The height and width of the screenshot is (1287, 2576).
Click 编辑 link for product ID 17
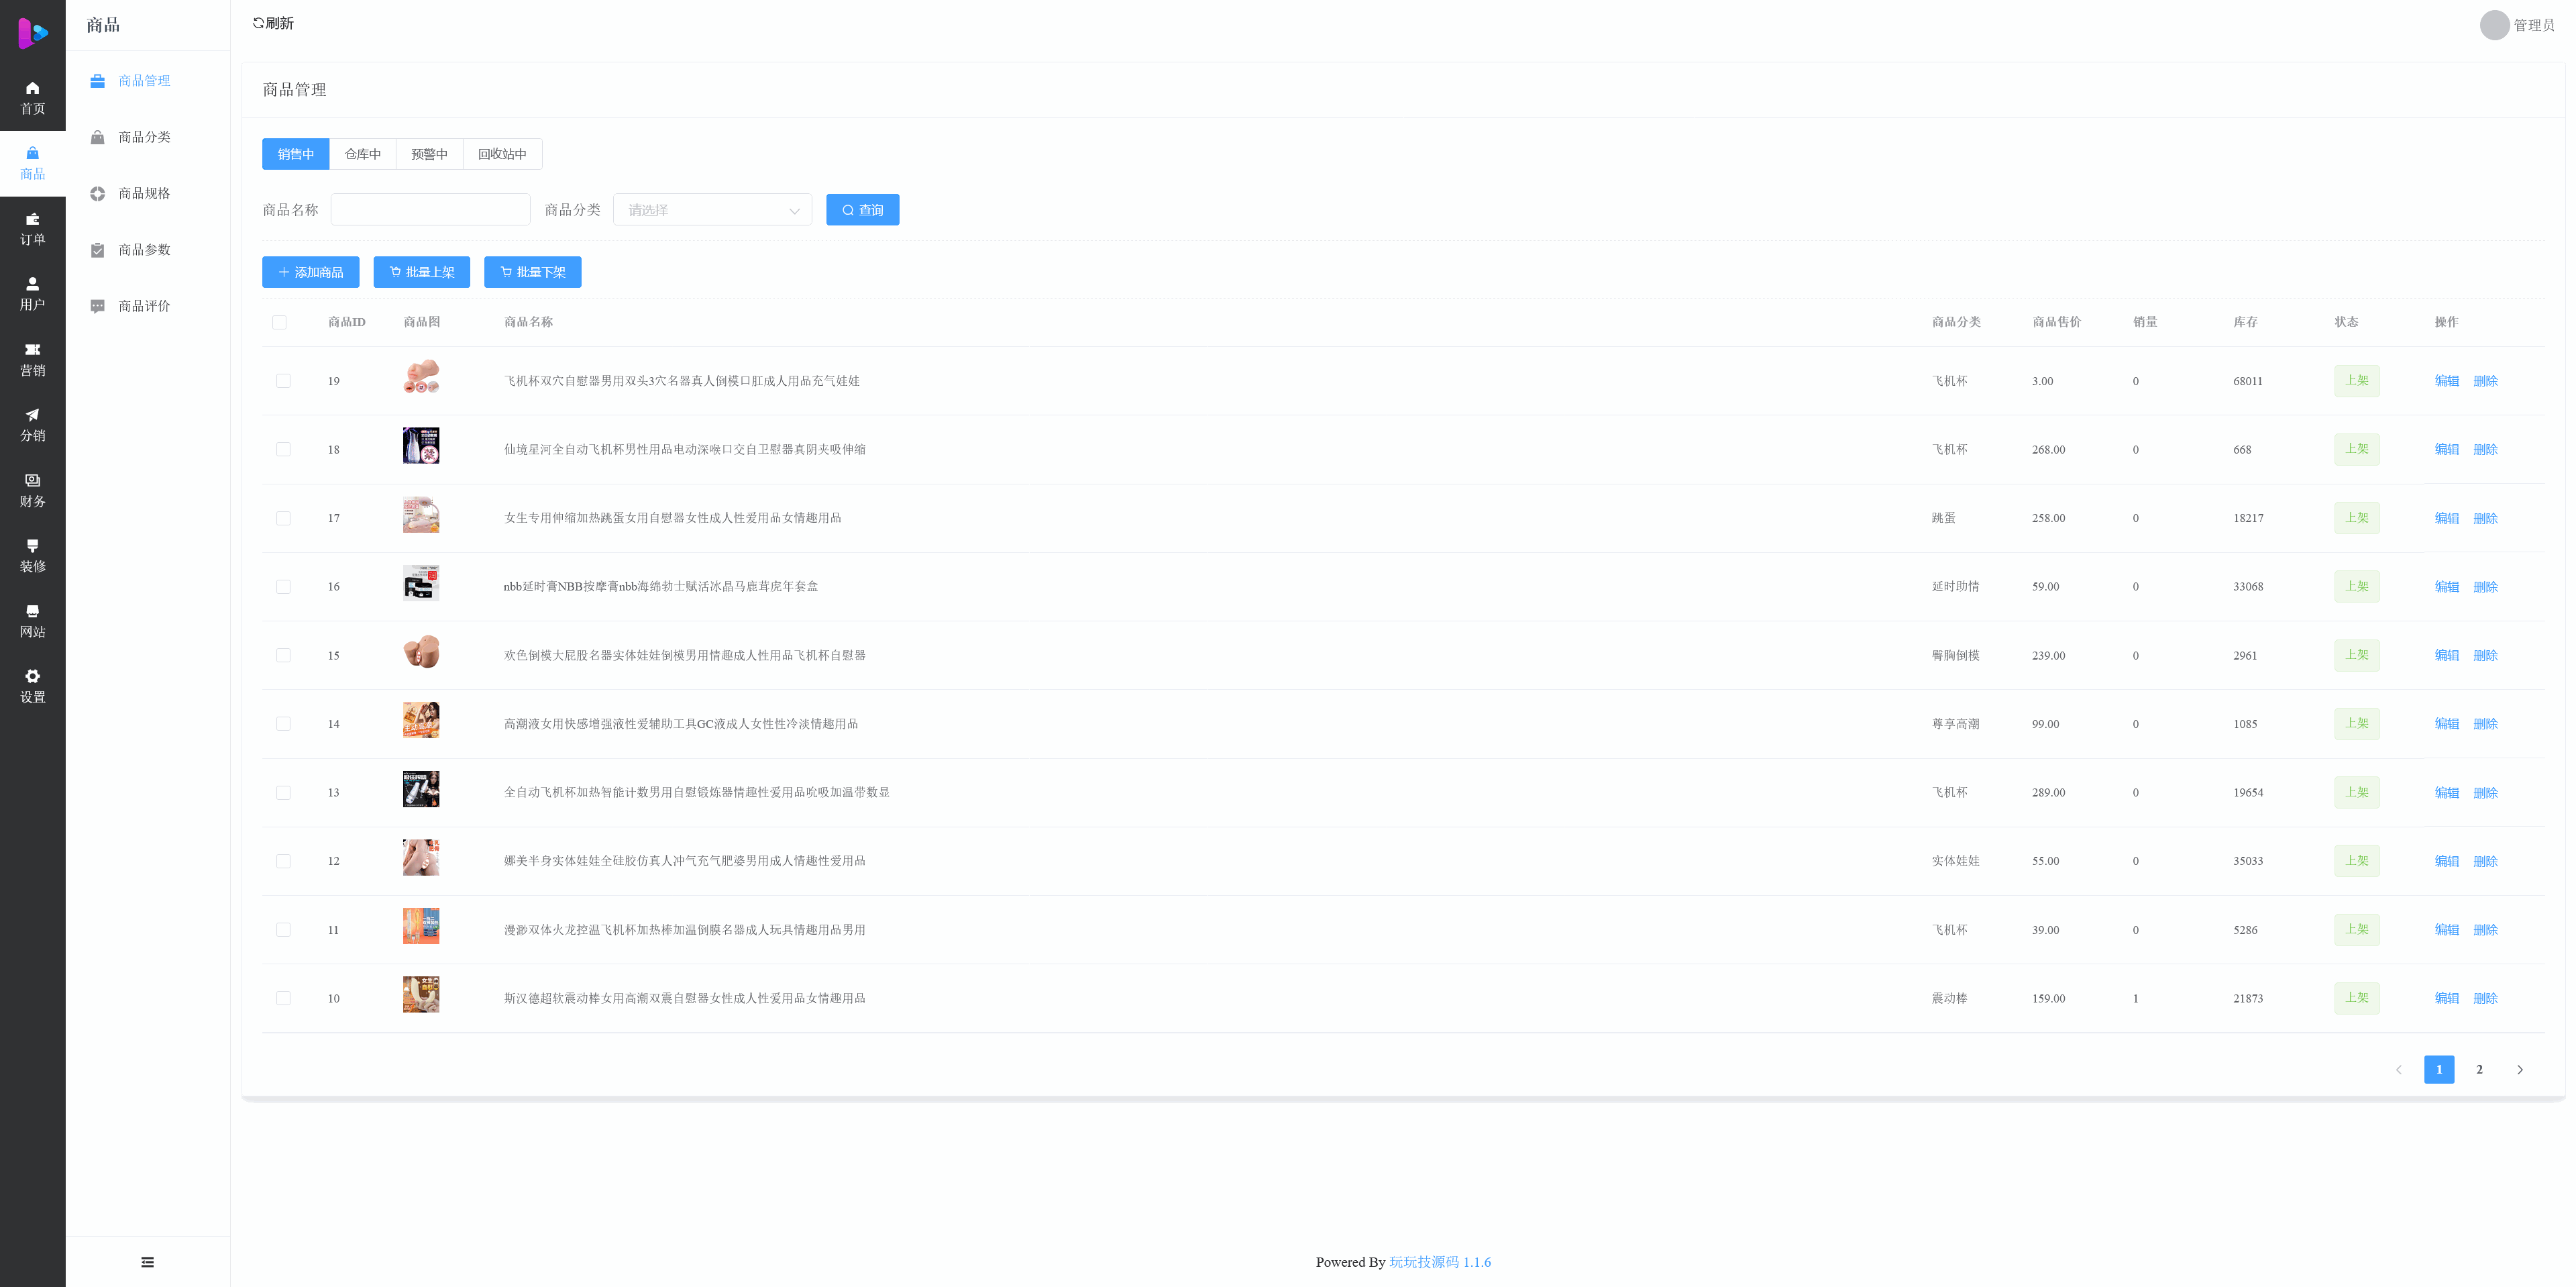click(x=2446, y=518)
